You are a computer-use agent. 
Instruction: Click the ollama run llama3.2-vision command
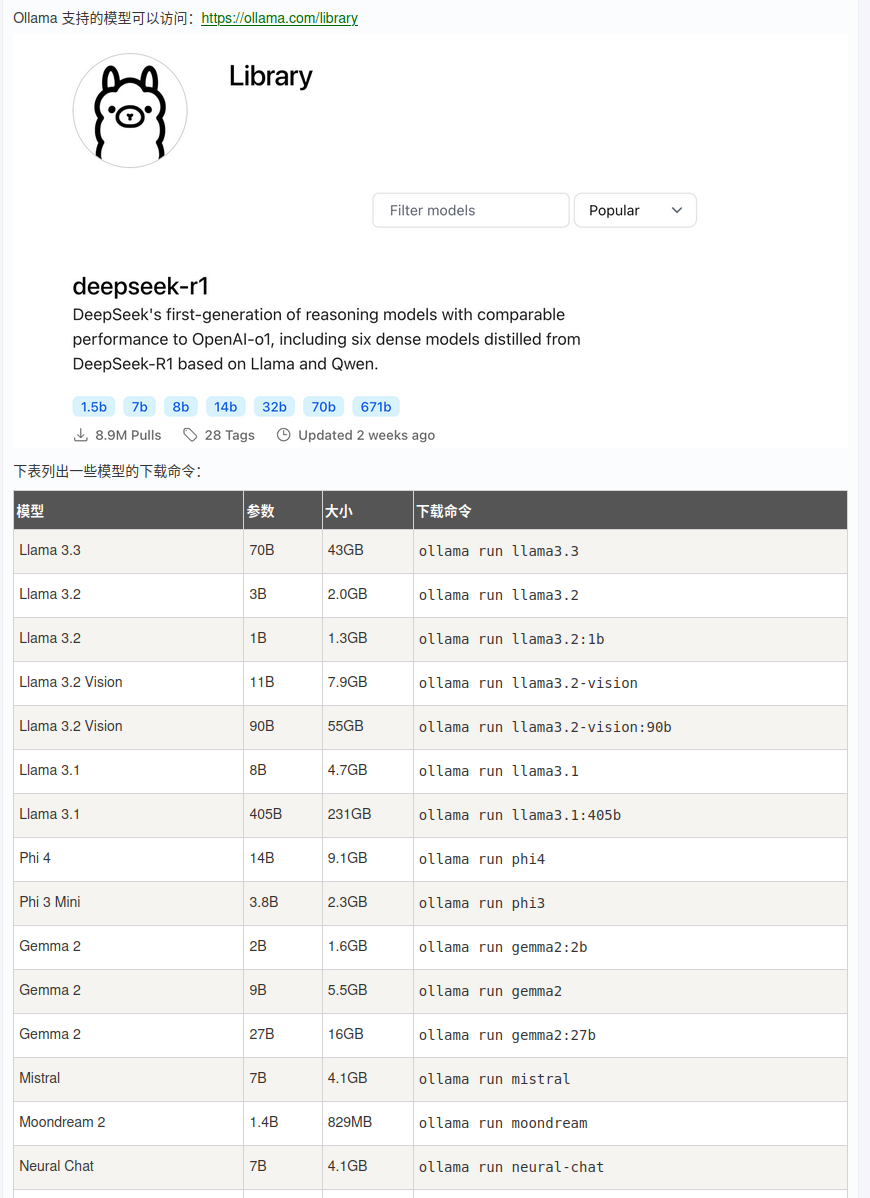[529, 683]
